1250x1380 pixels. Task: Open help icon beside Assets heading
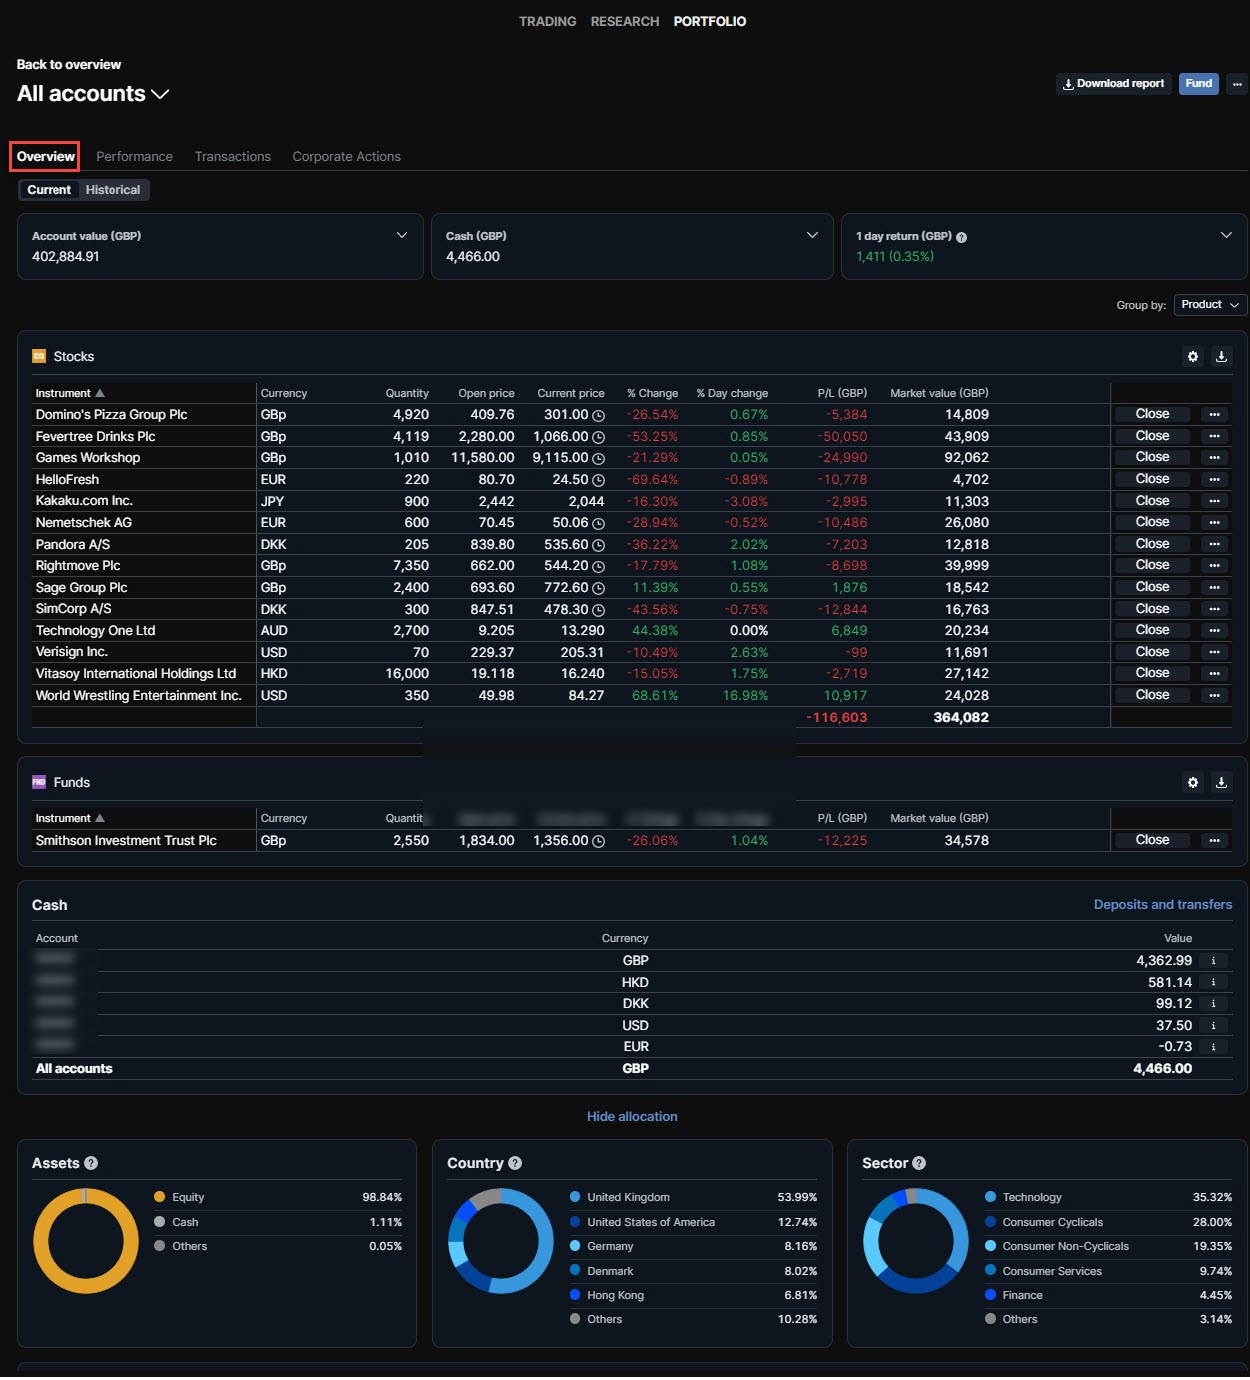[x=91, y=1163]
